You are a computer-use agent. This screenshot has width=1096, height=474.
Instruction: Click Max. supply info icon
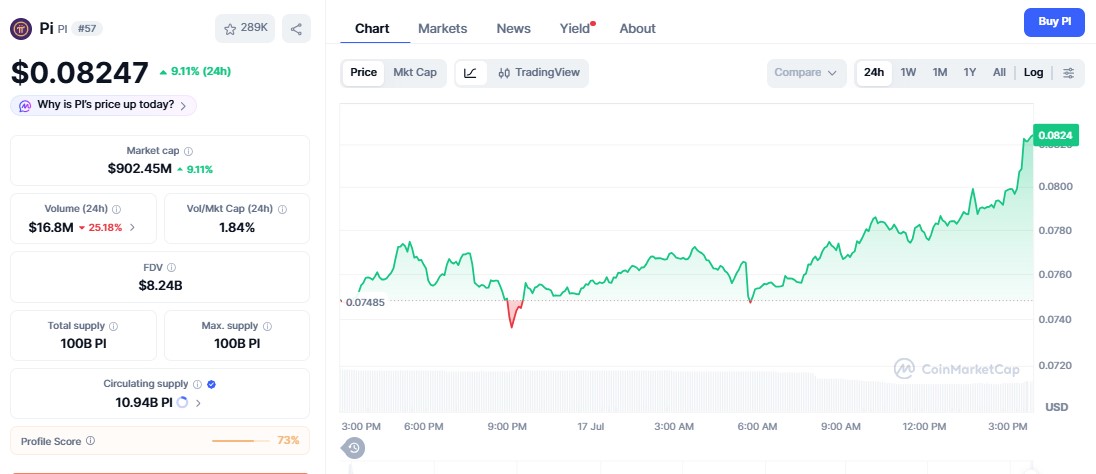click(268, 326)
